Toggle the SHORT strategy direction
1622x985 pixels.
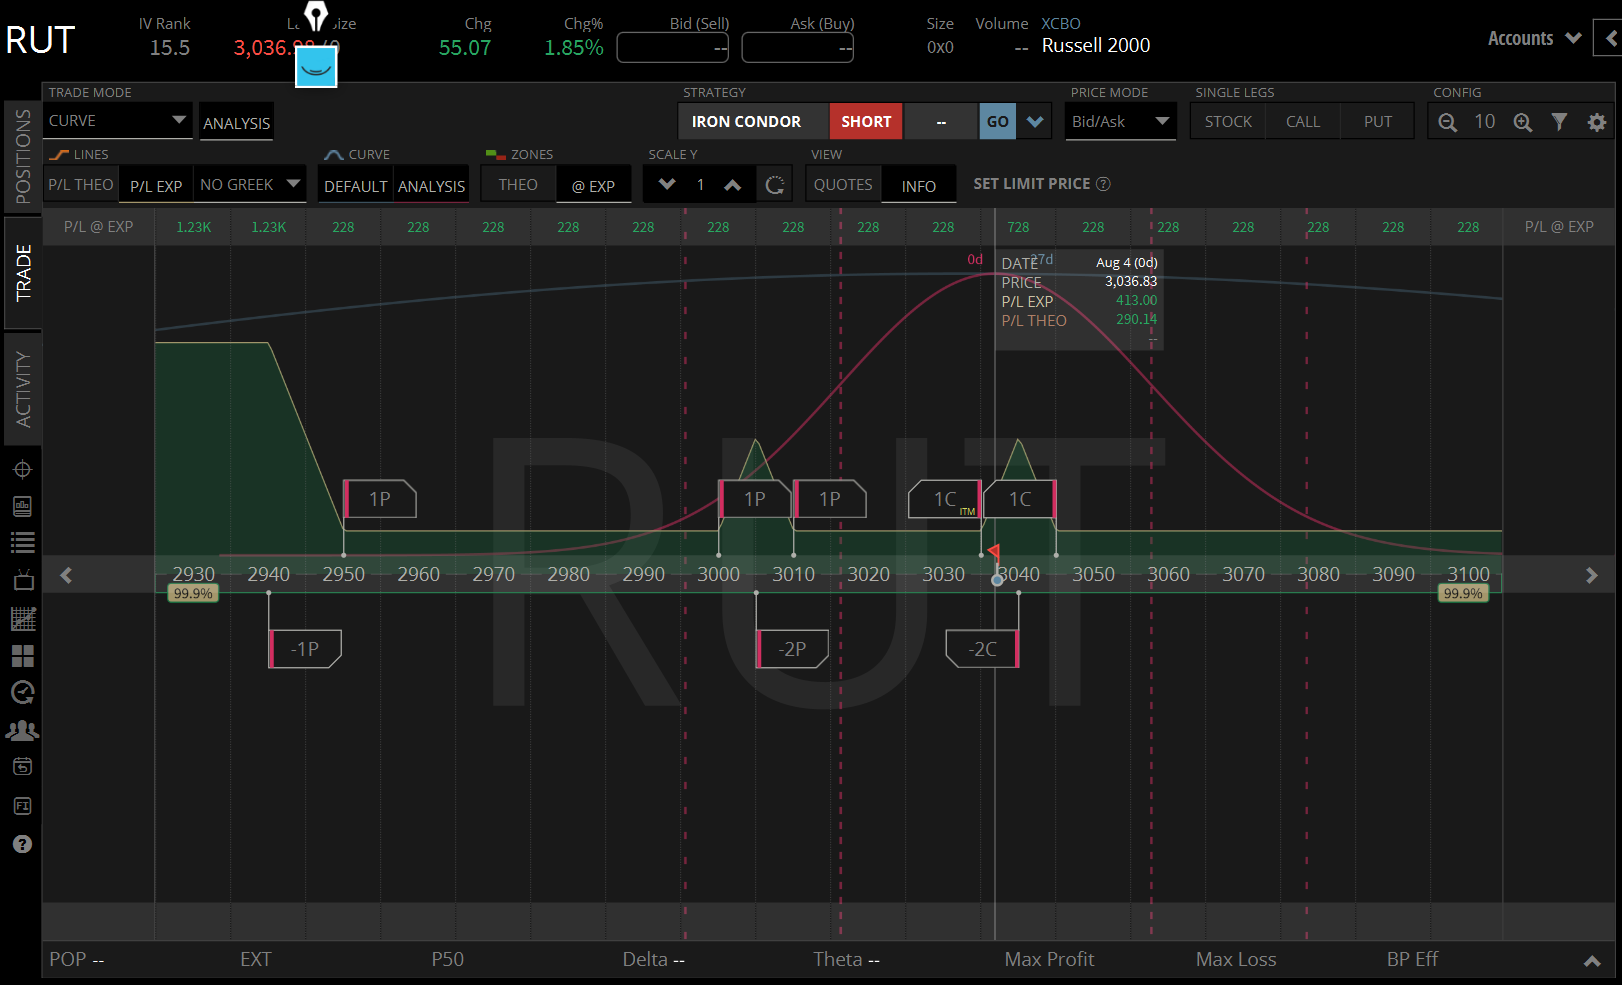pyautogui.click(x=866, y=122)
